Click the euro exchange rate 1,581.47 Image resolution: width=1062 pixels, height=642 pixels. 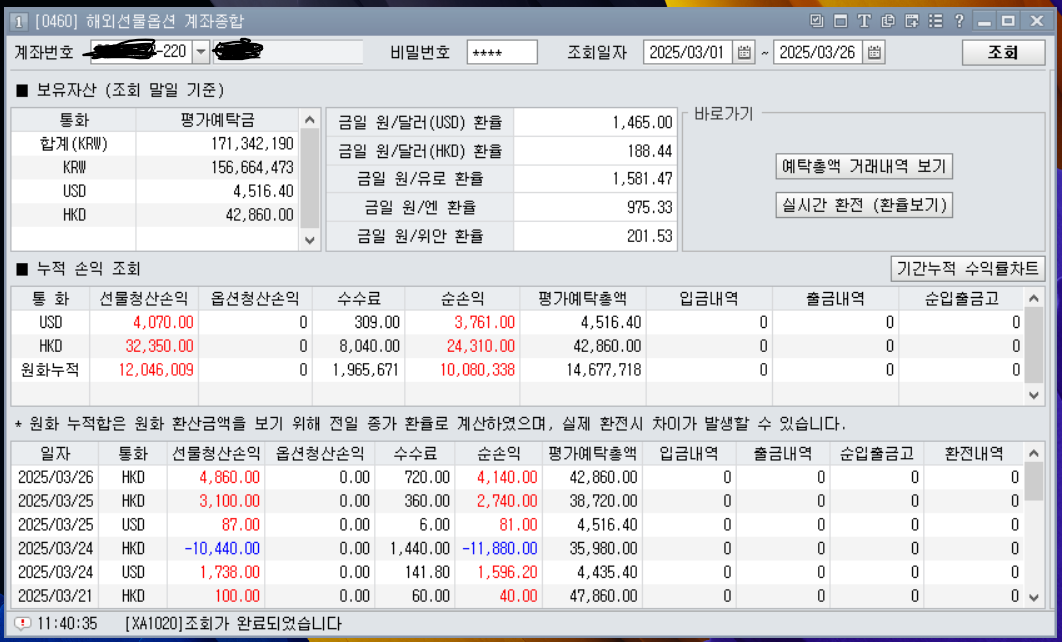[x=642, y=179]
